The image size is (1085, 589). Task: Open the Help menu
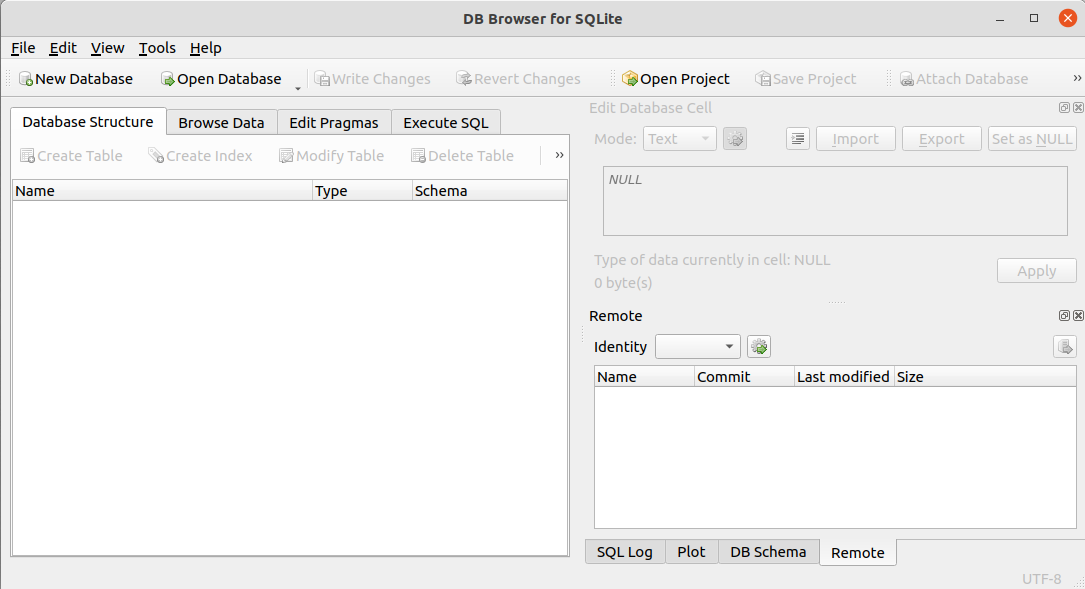tap(206, 48)
